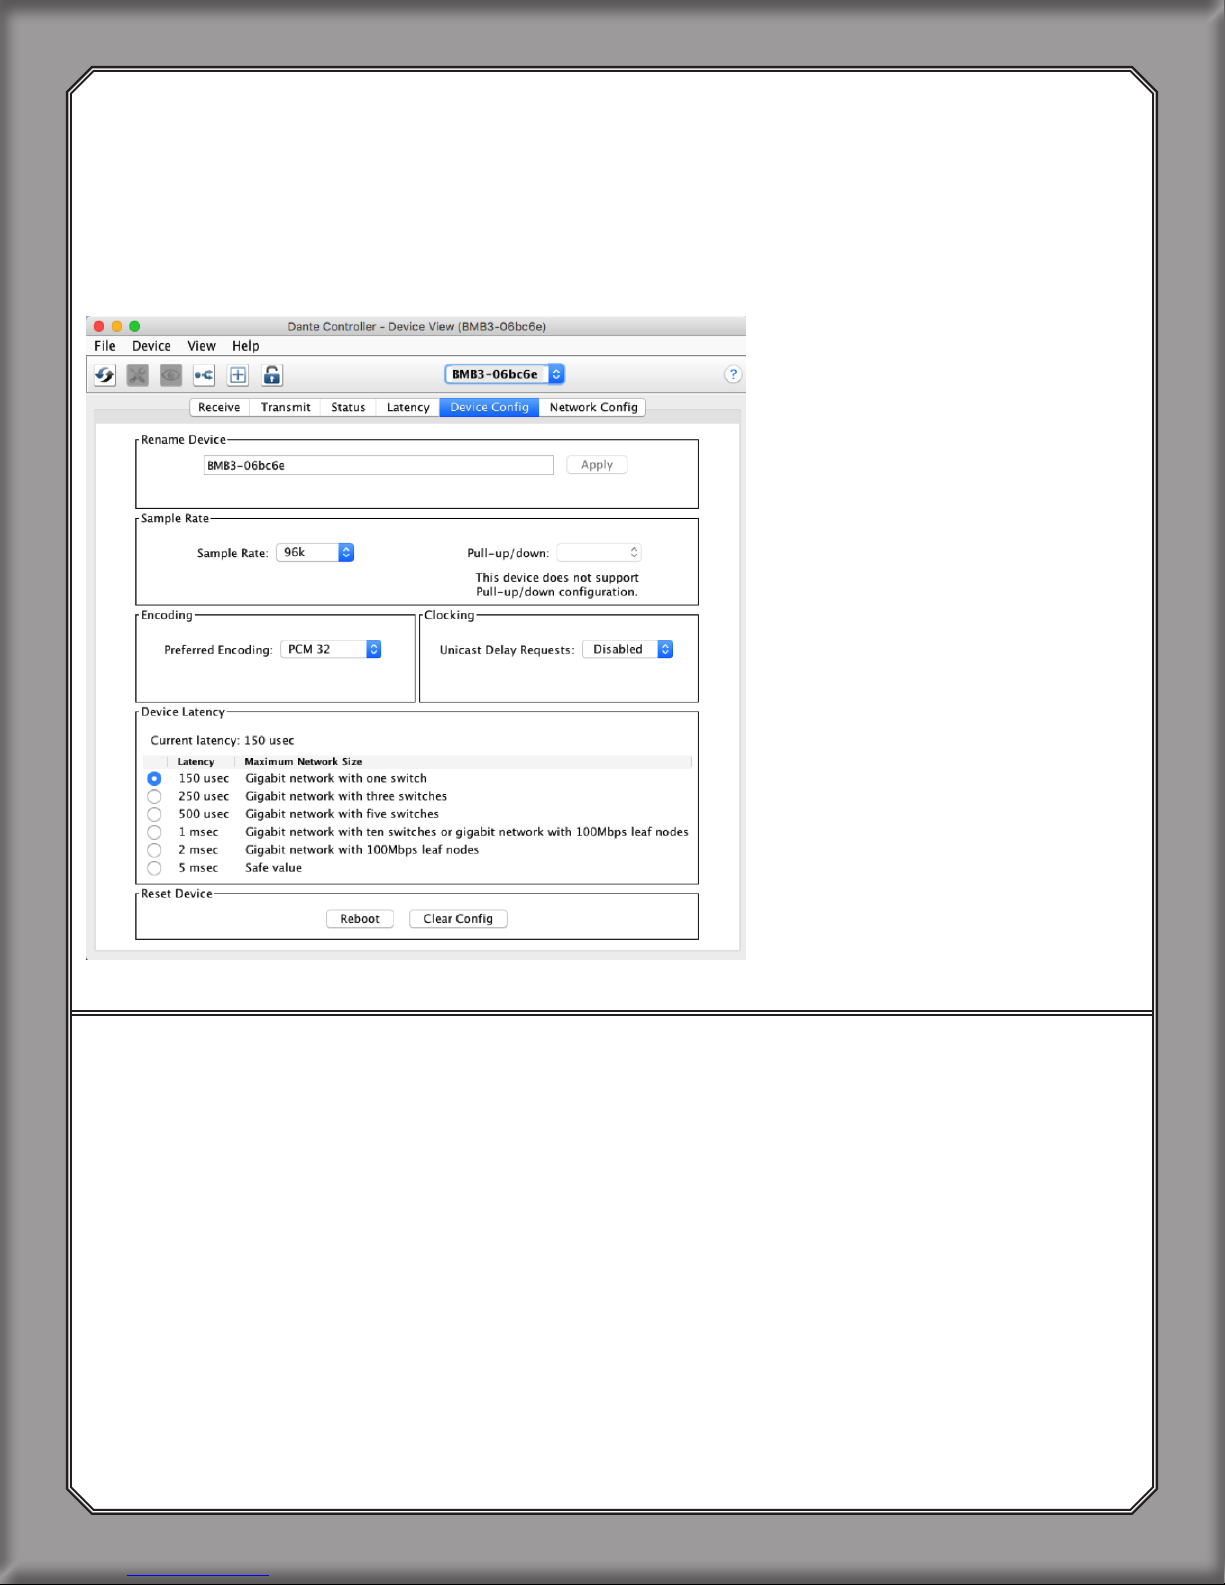
Task: Select the 500 usec latency radio button
Action: coord(154,814)
